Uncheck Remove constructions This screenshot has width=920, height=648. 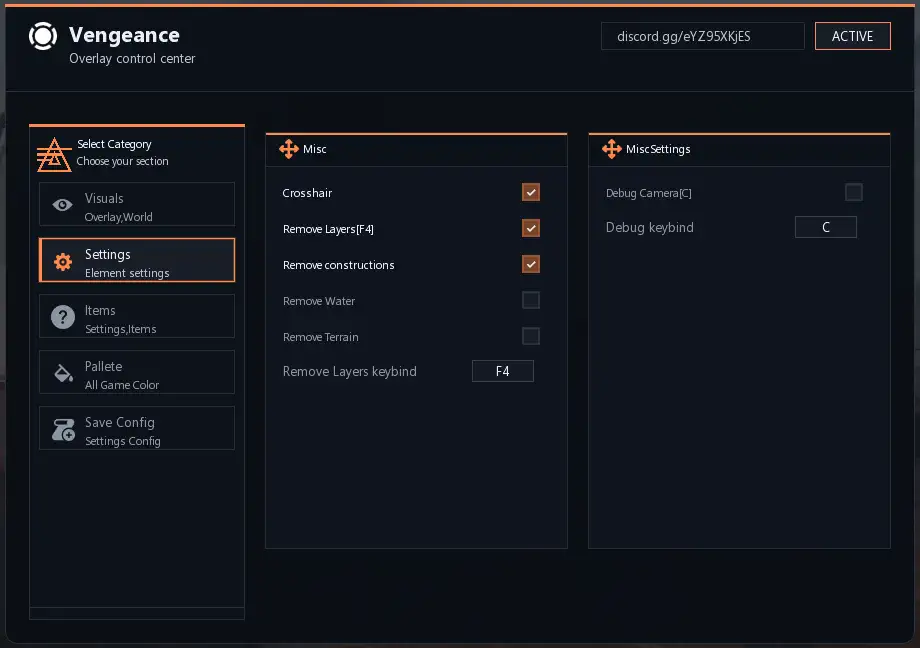(530, 264)
